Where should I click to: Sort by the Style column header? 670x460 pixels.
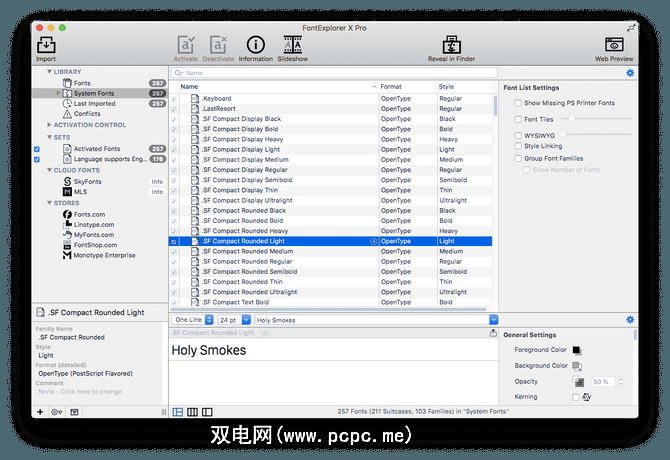coord(465,87)
